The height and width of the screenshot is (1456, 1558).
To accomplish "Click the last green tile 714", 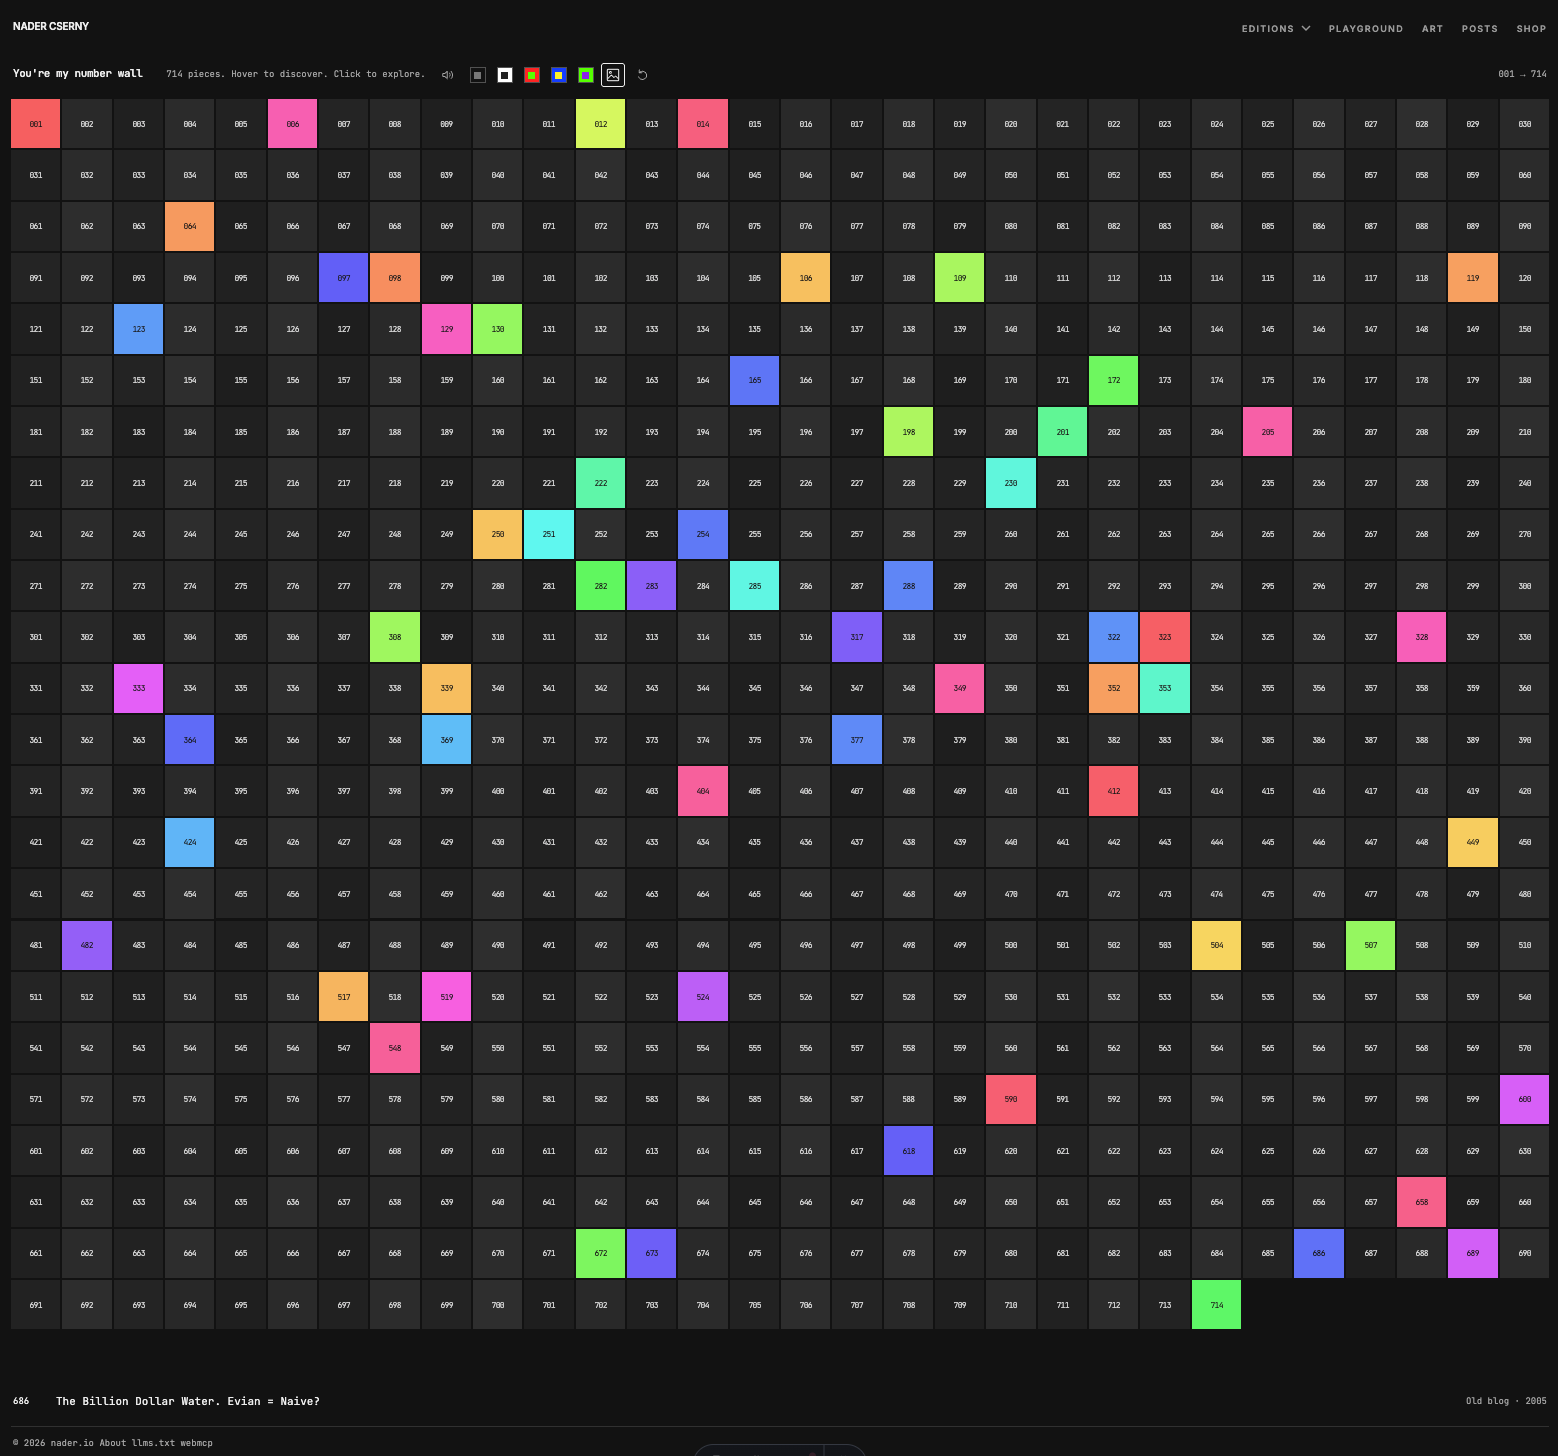I will 1217,1305.
